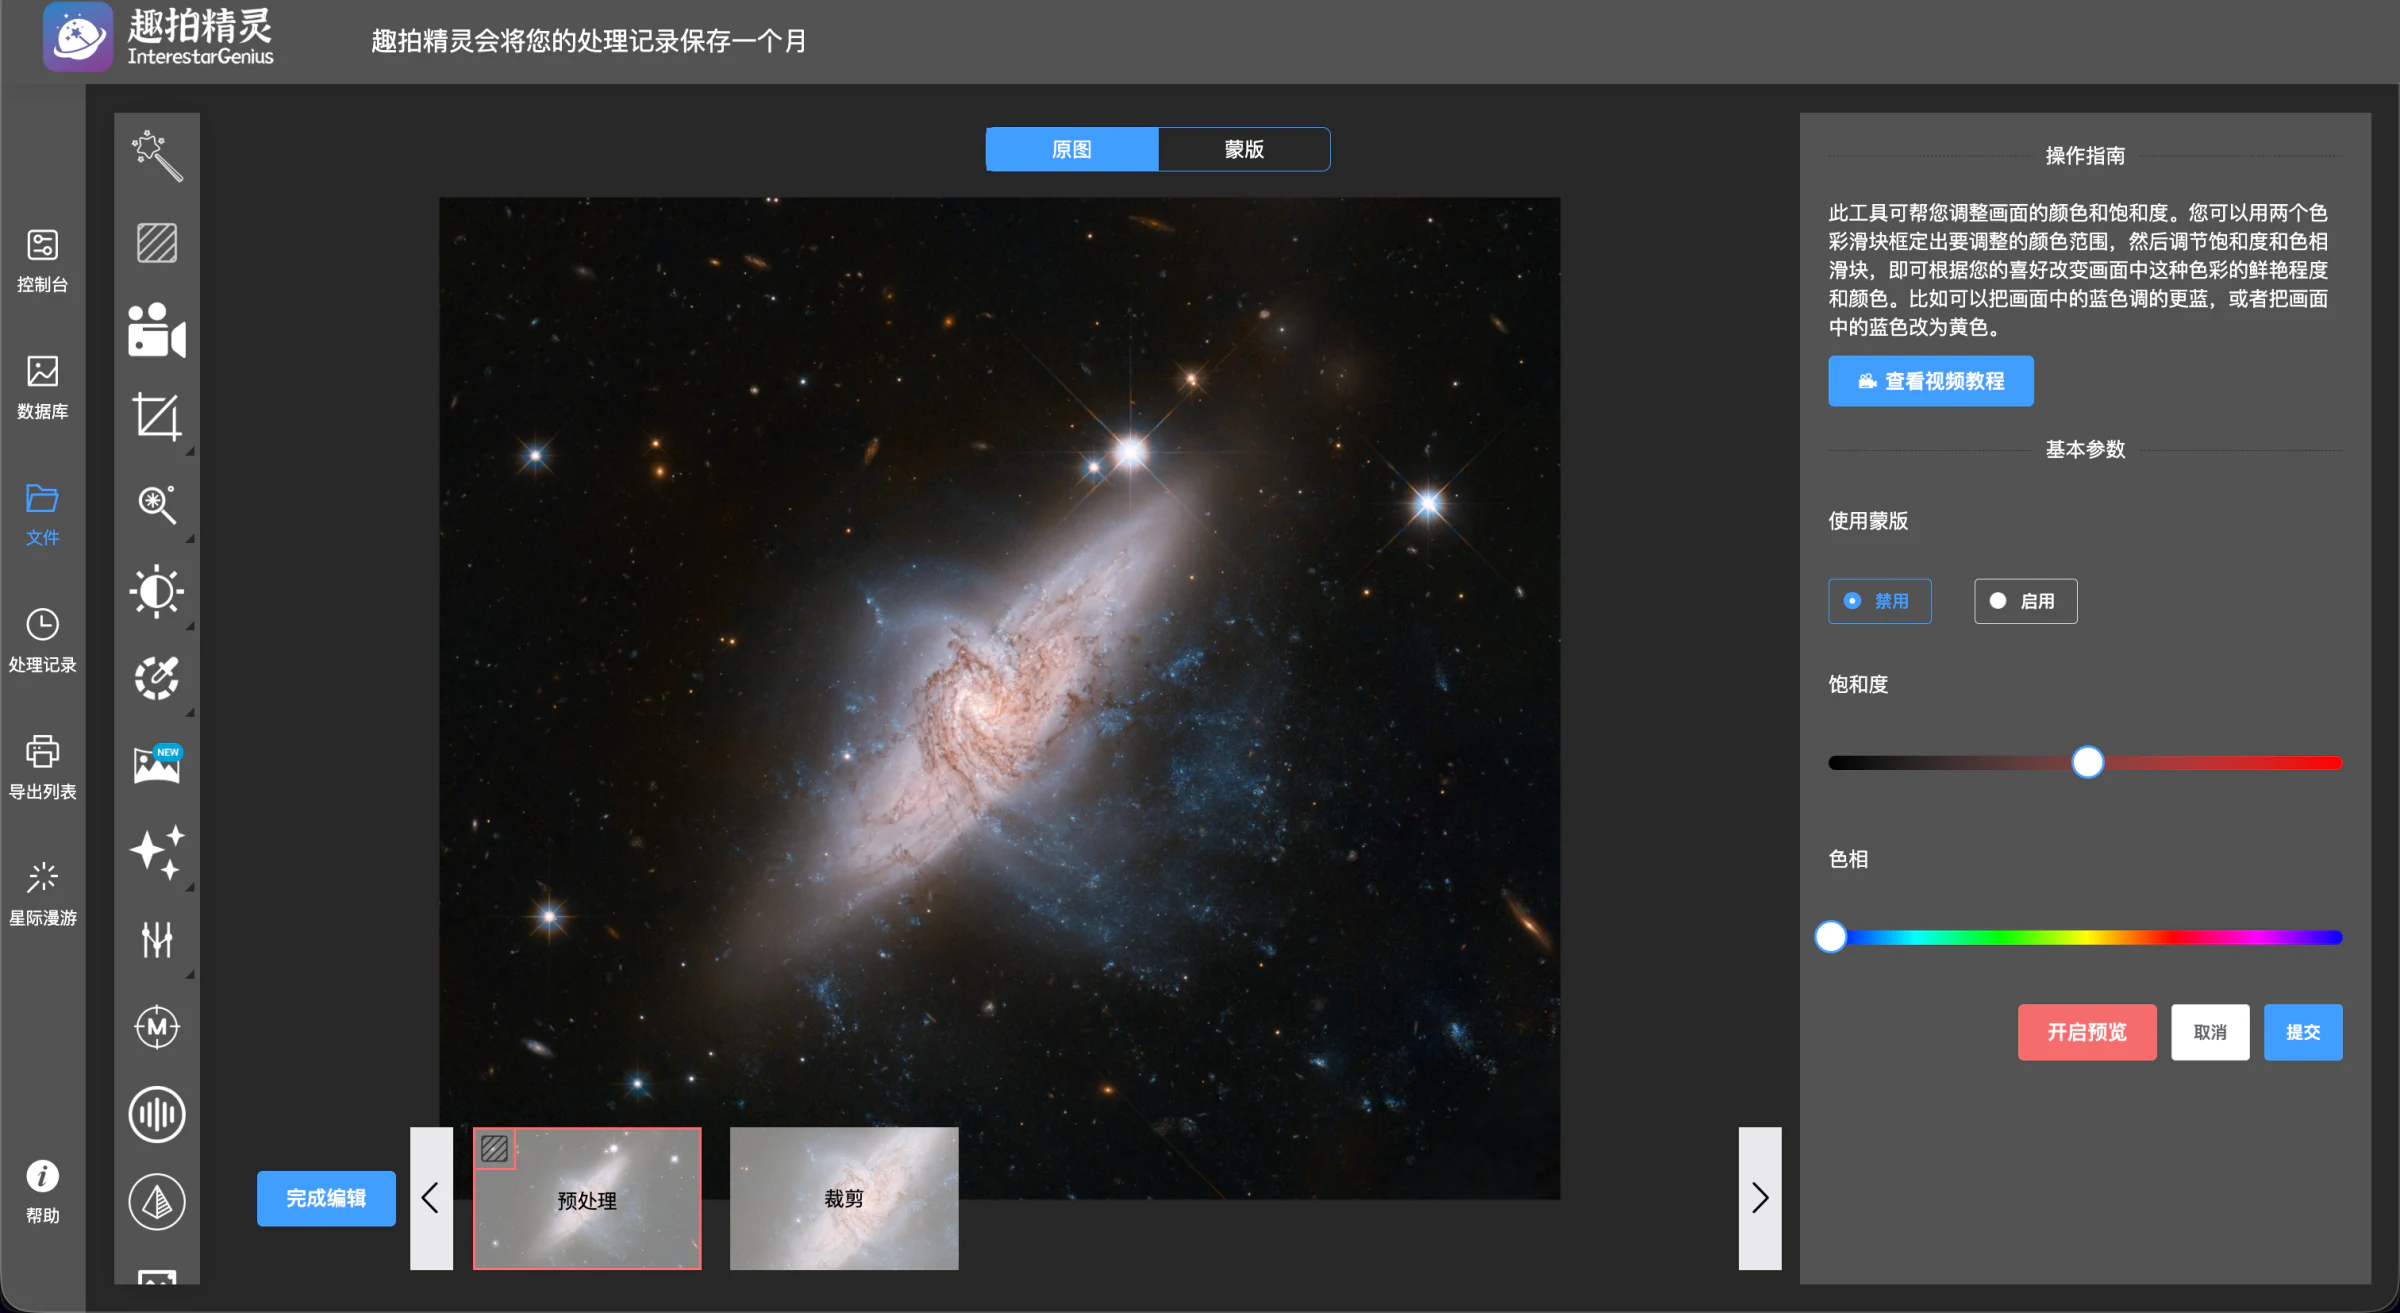Open the adjustment sliders tool

click(157, 939)
